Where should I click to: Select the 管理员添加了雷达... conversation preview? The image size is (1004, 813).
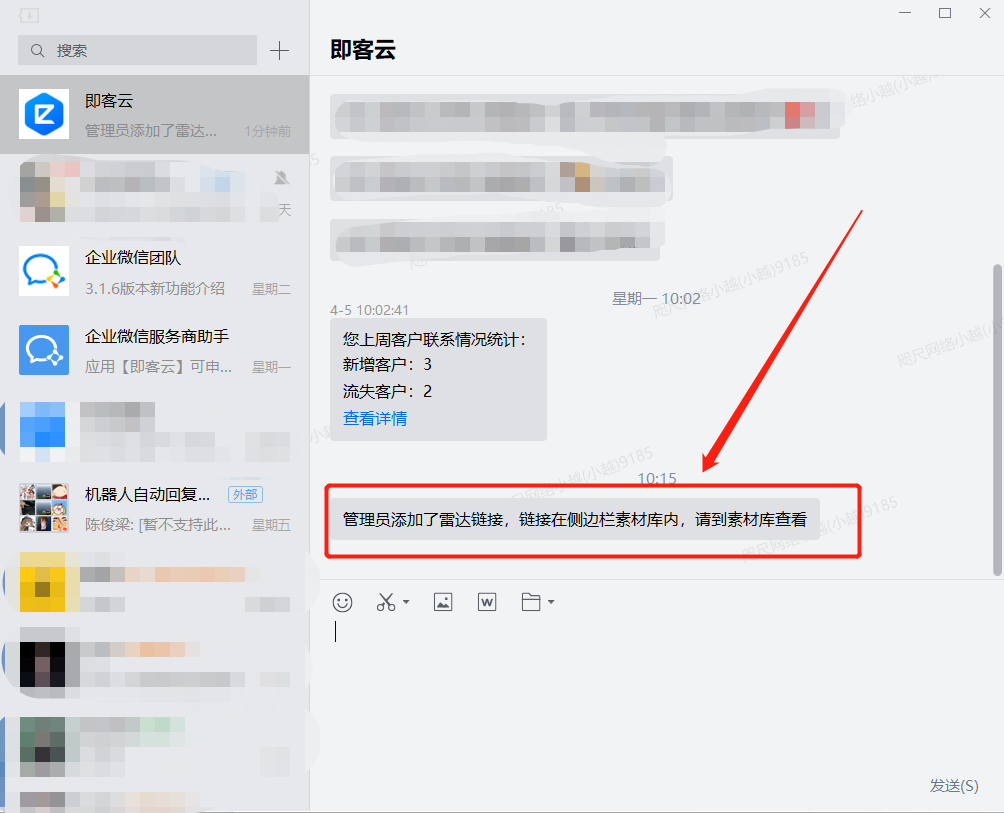click(151, 131)
